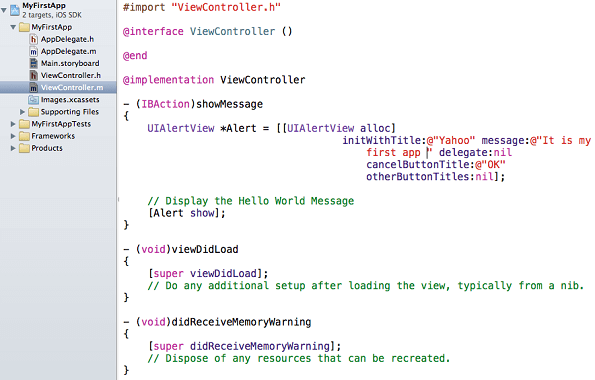The height and width of the screenshot is (380, 595).
Task: Collapse the MyFirstApp group folder
Action: click(x=13, y=27)
